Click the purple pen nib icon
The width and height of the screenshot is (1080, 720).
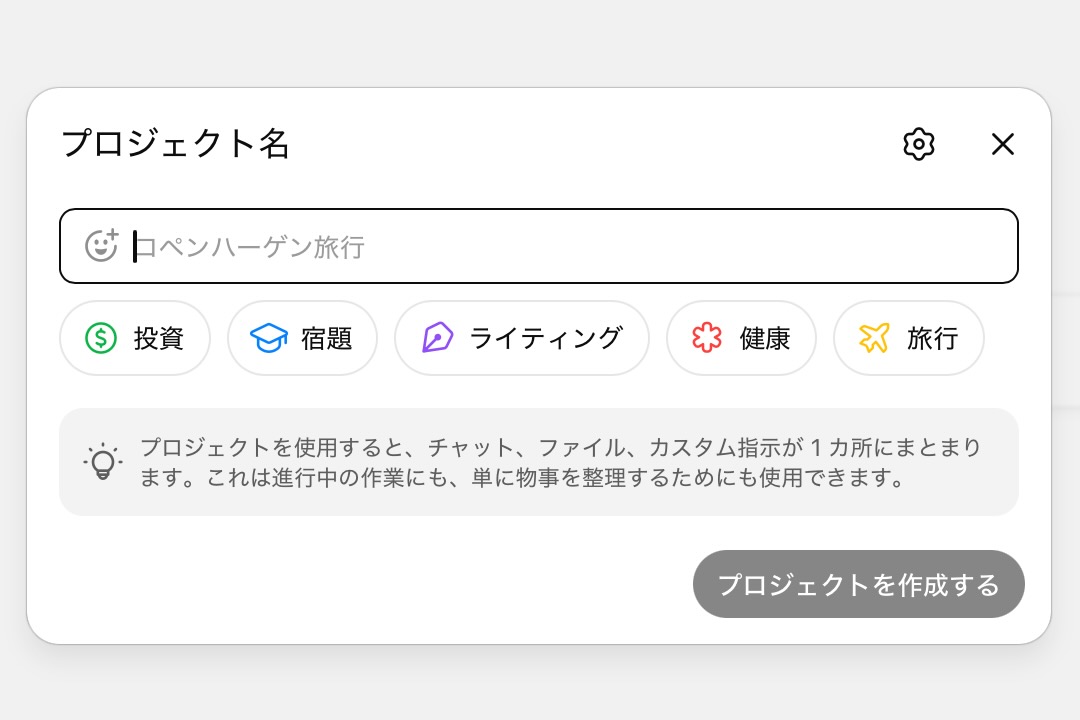(437, 338)
